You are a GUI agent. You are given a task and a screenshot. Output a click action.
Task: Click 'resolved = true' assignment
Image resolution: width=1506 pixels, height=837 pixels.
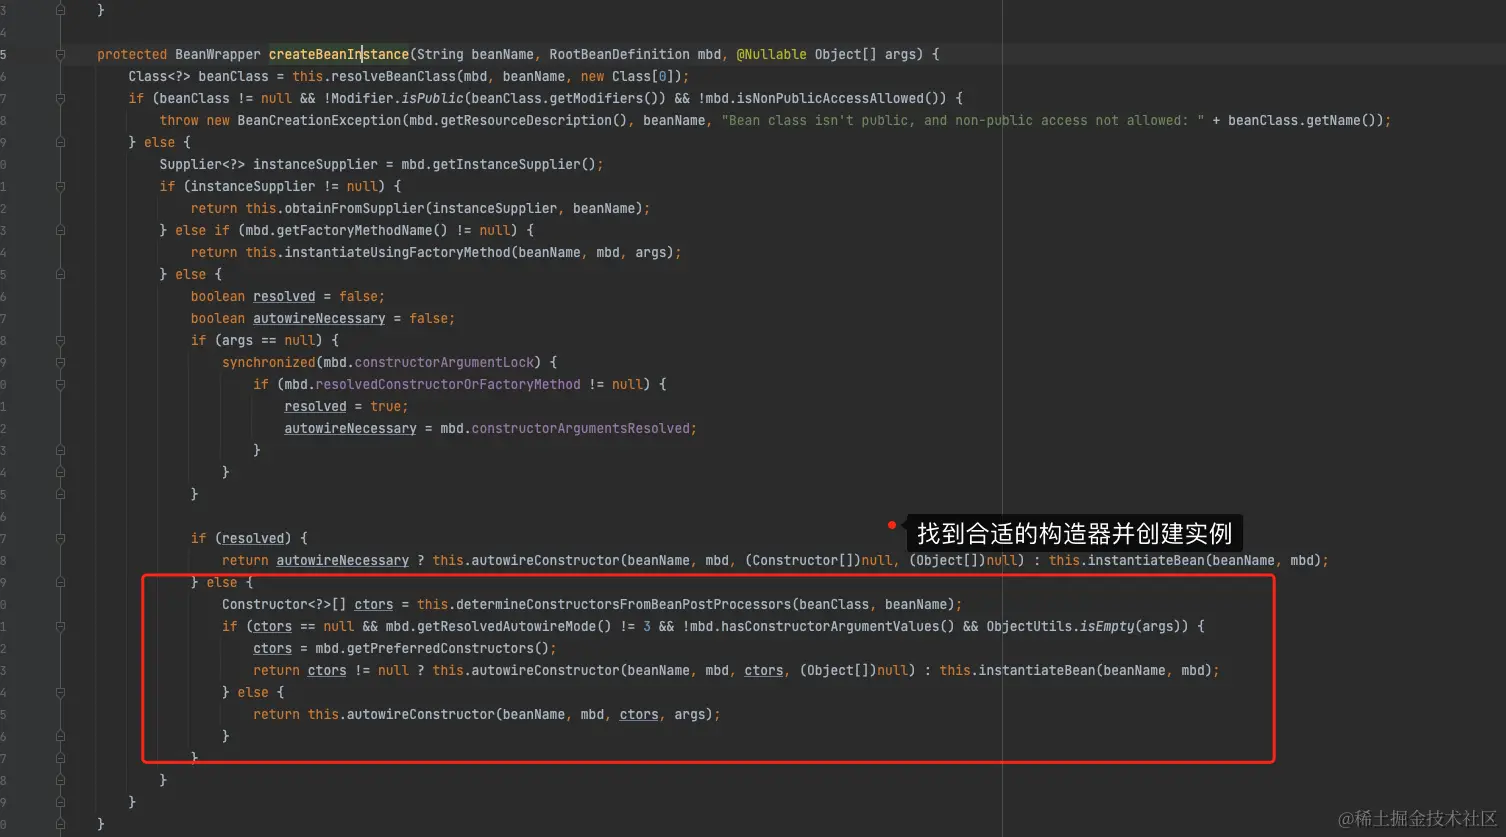(343, 406)
